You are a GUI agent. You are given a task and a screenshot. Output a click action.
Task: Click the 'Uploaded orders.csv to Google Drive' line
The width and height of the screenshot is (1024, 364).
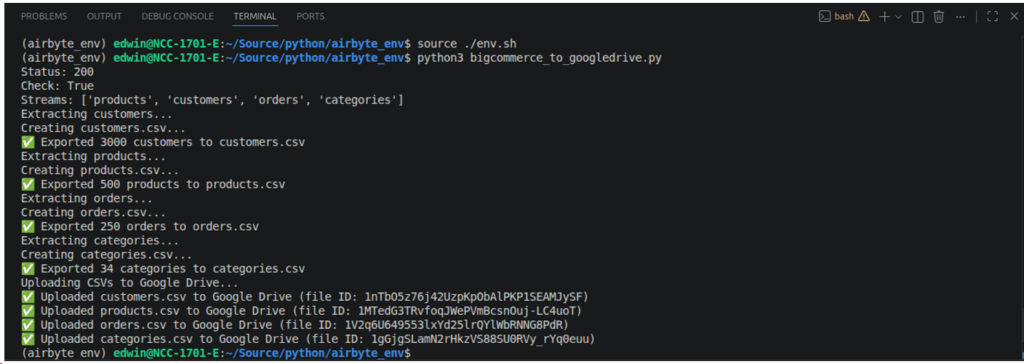click(x=296, y=325)
